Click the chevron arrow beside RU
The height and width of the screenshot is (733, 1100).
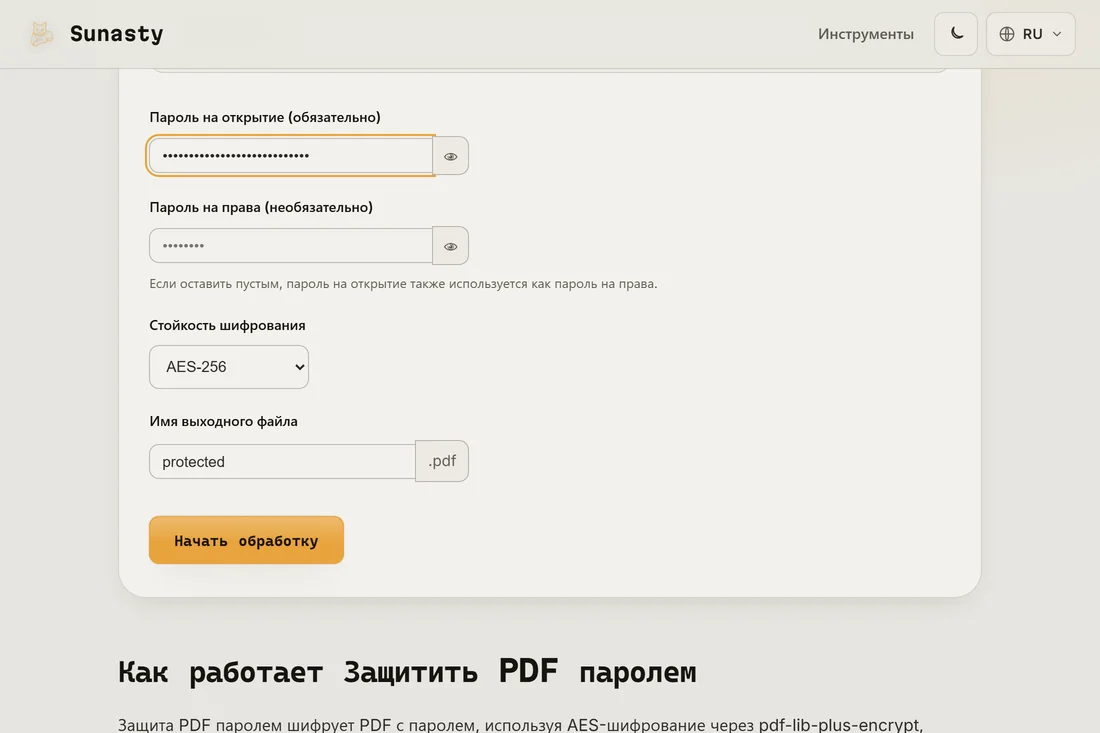point(1057,34)
